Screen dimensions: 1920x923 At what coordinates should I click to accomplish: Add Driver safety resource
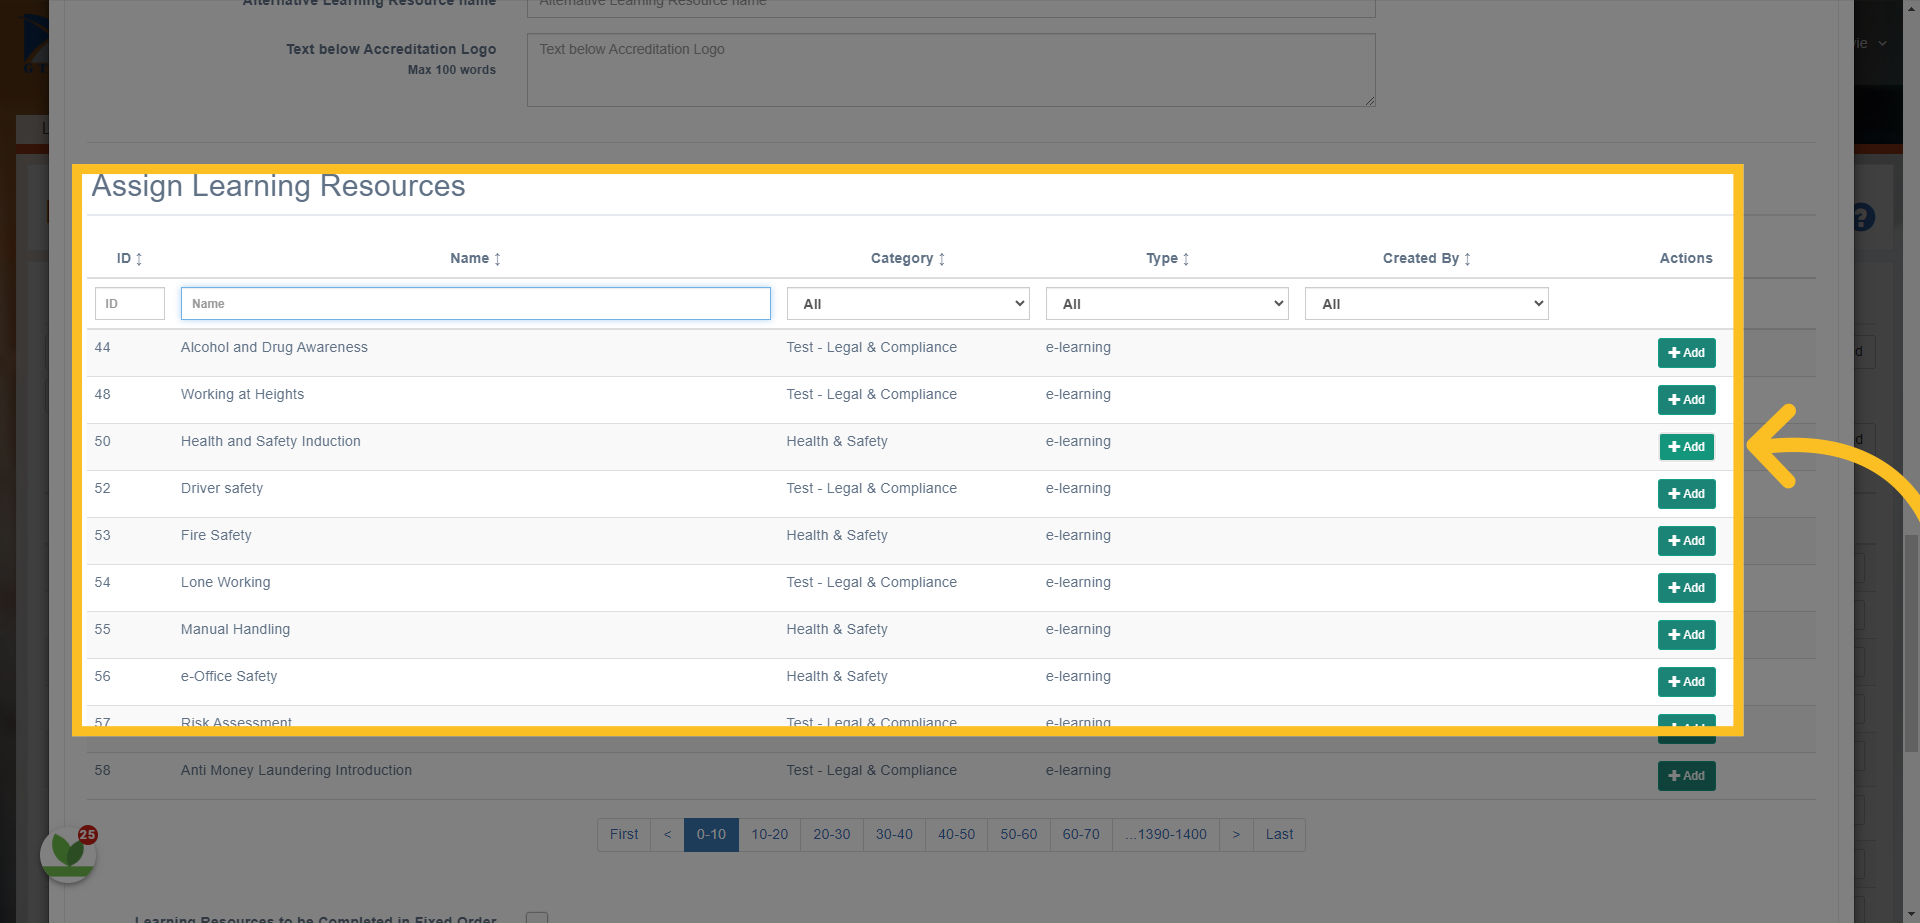pyautogui.click(x=1686, y=494)
